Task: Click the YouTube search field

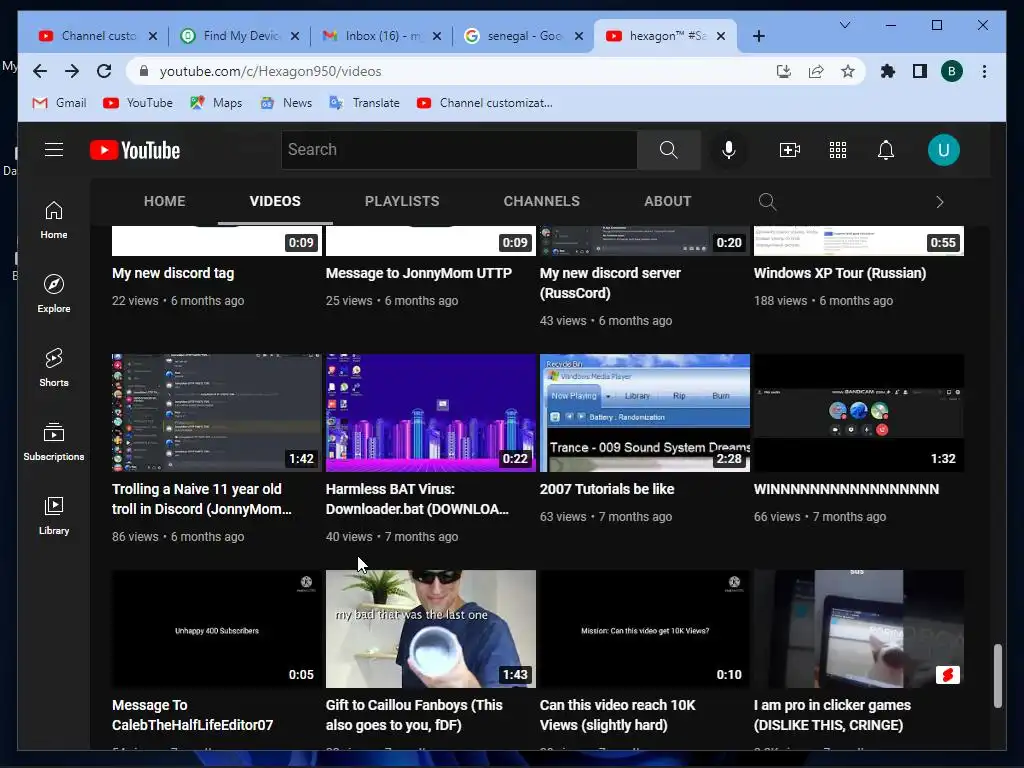Action: pos(460,150)
